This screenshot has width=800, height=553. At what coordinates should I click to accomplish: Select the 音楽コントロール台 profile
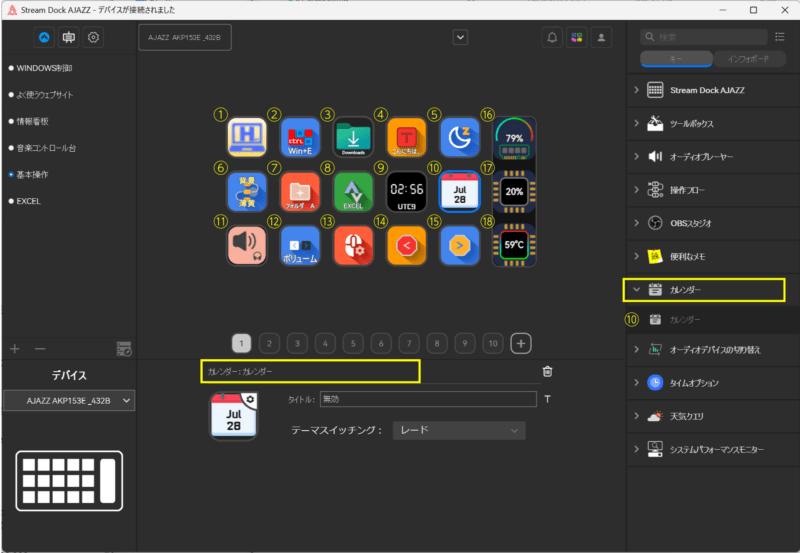point(46,148)
